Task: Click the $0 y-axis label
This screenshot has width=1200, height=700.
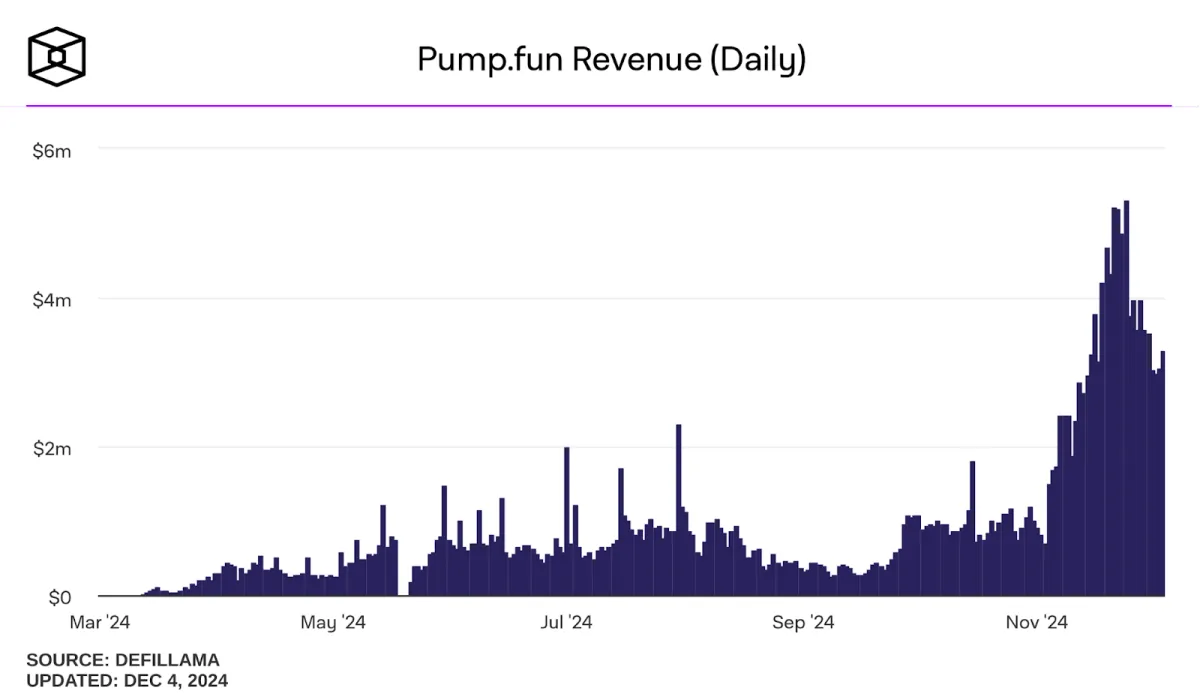Action: [x=59, y=597]
